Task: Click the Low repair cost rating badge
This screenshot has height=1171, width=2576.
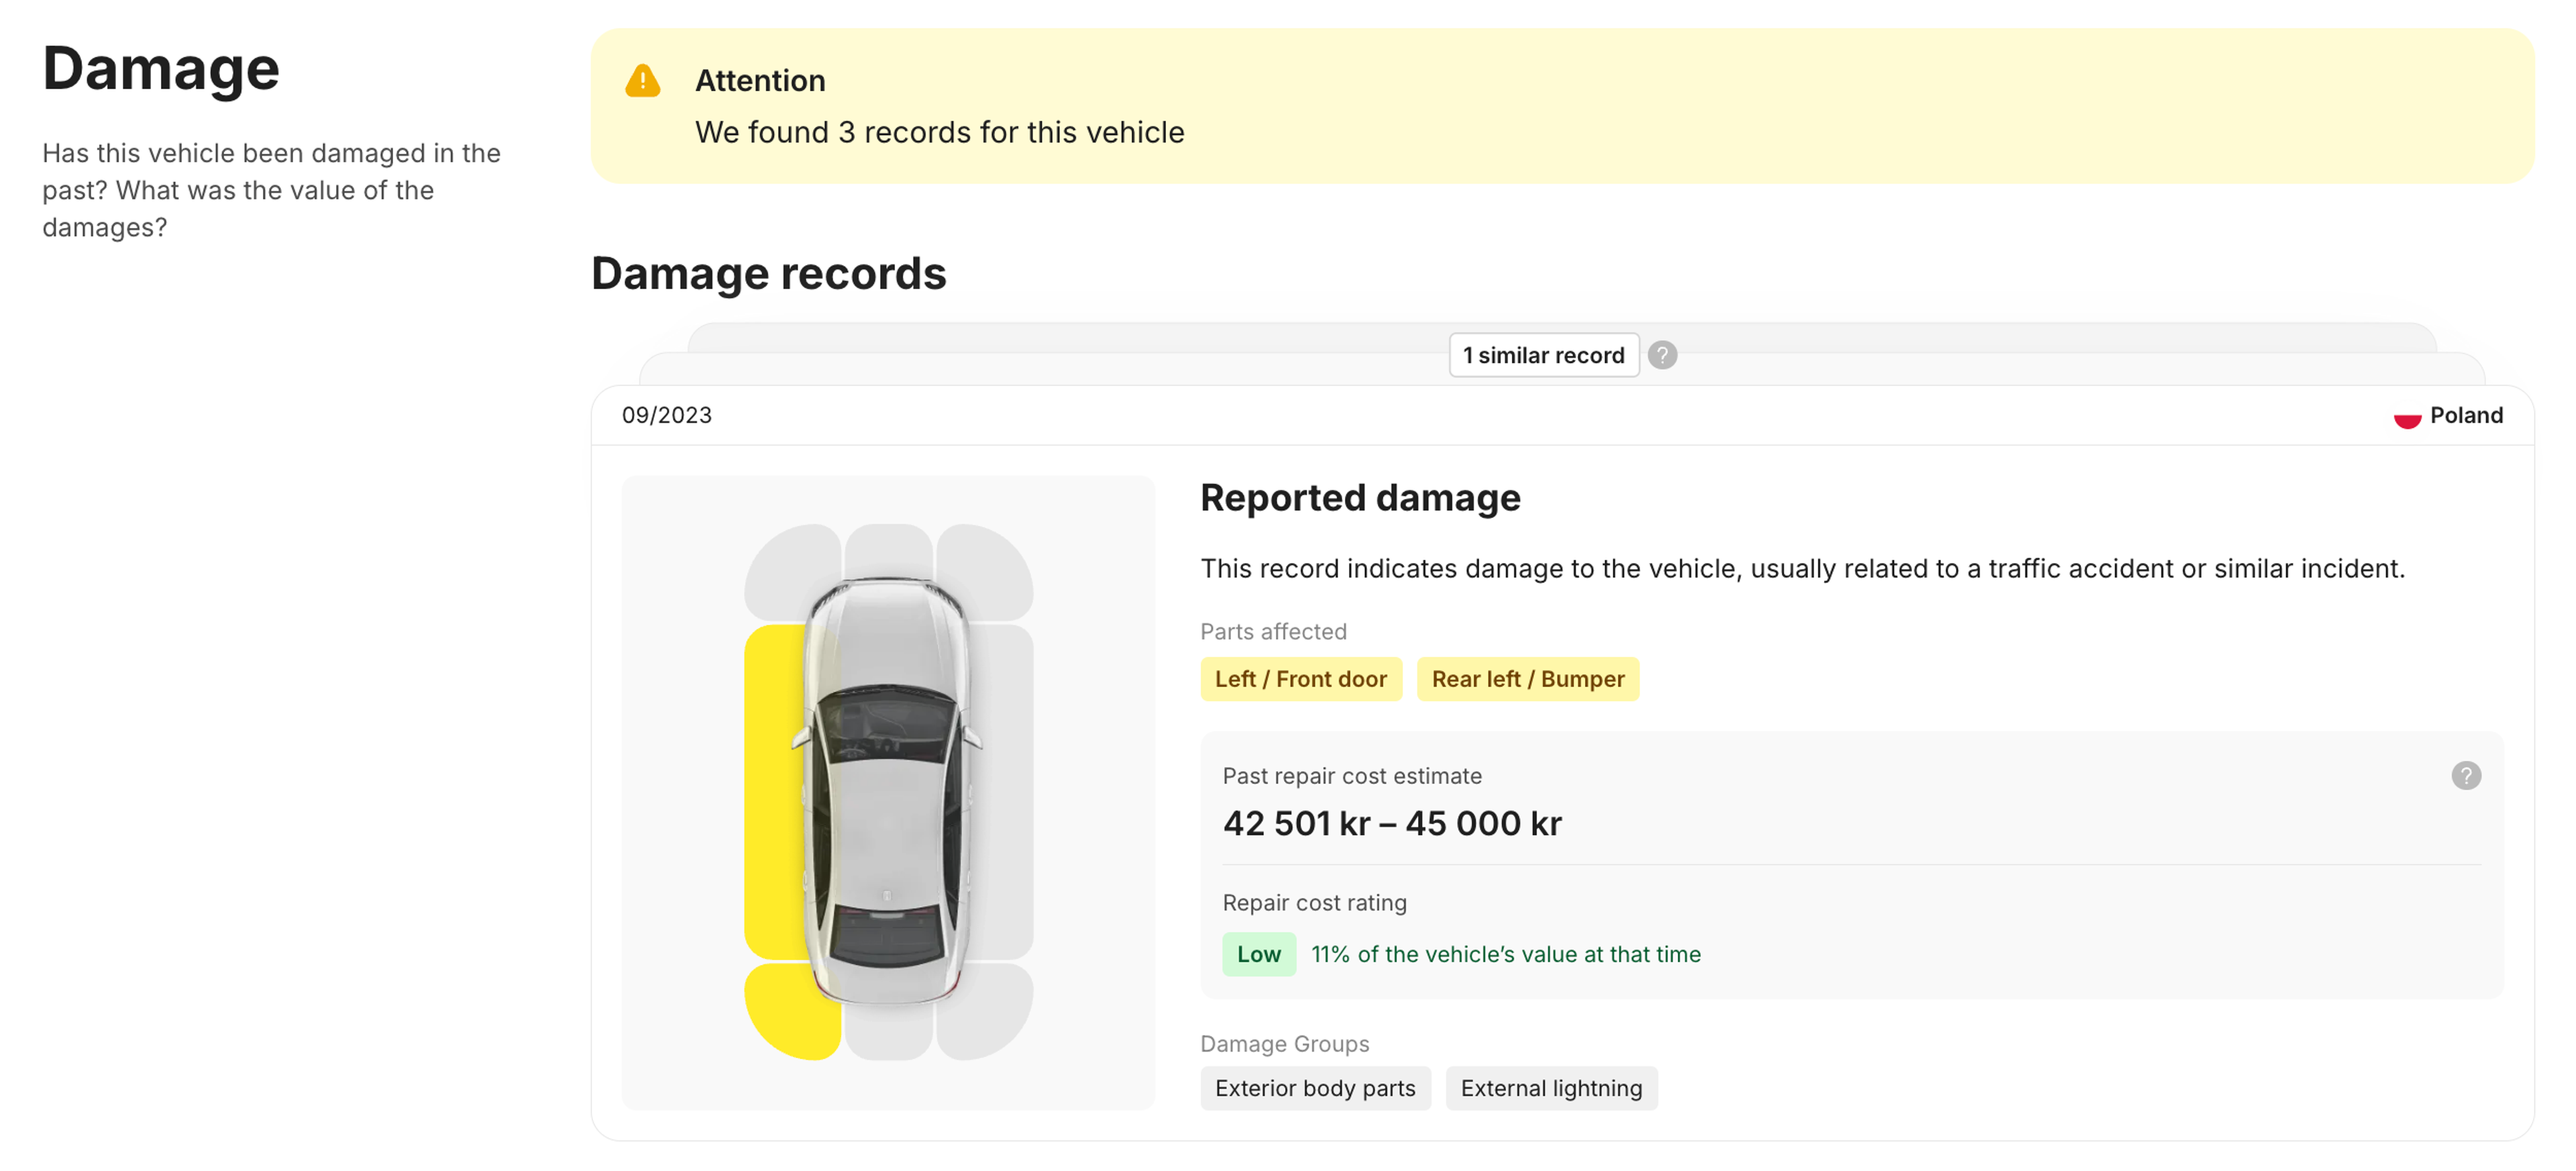Action: click(x=1258, y=954)
